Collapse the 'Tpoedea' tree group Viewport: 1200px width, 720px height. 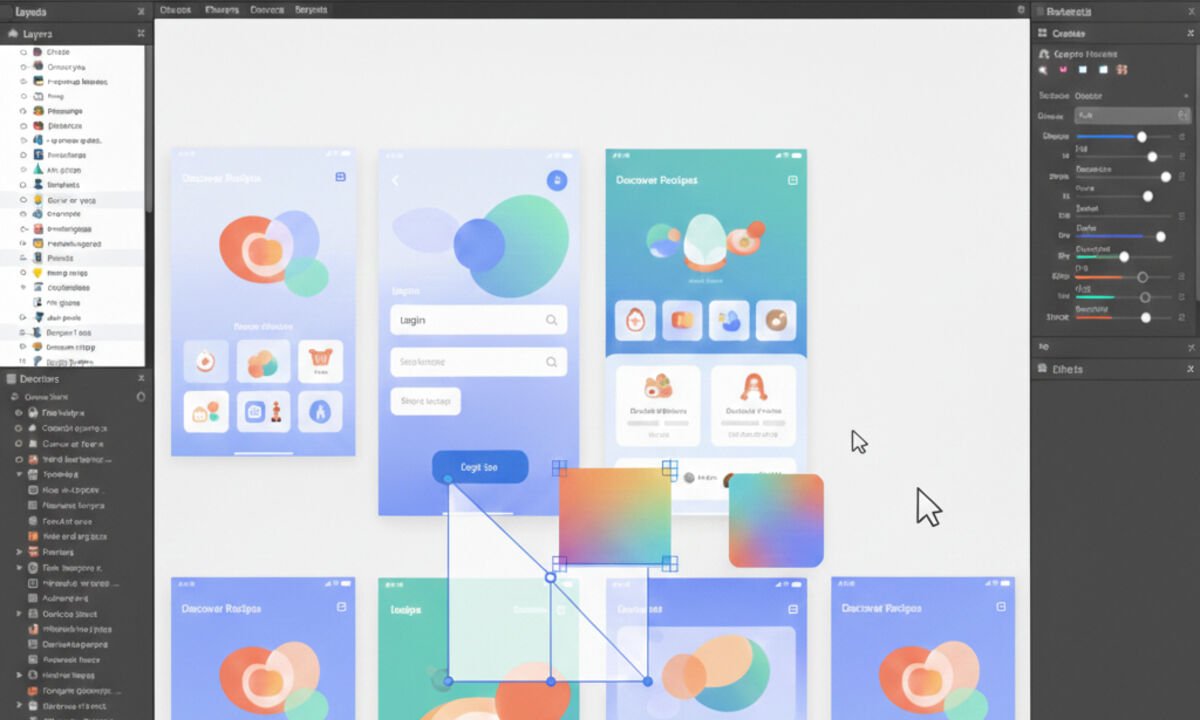19,474
